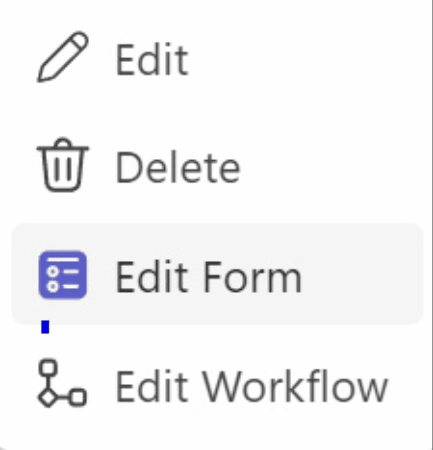Tap the workflow diagram glyph
Viewport: 433px width, 450px height.
pyautogui.click(x=63, y=383)
